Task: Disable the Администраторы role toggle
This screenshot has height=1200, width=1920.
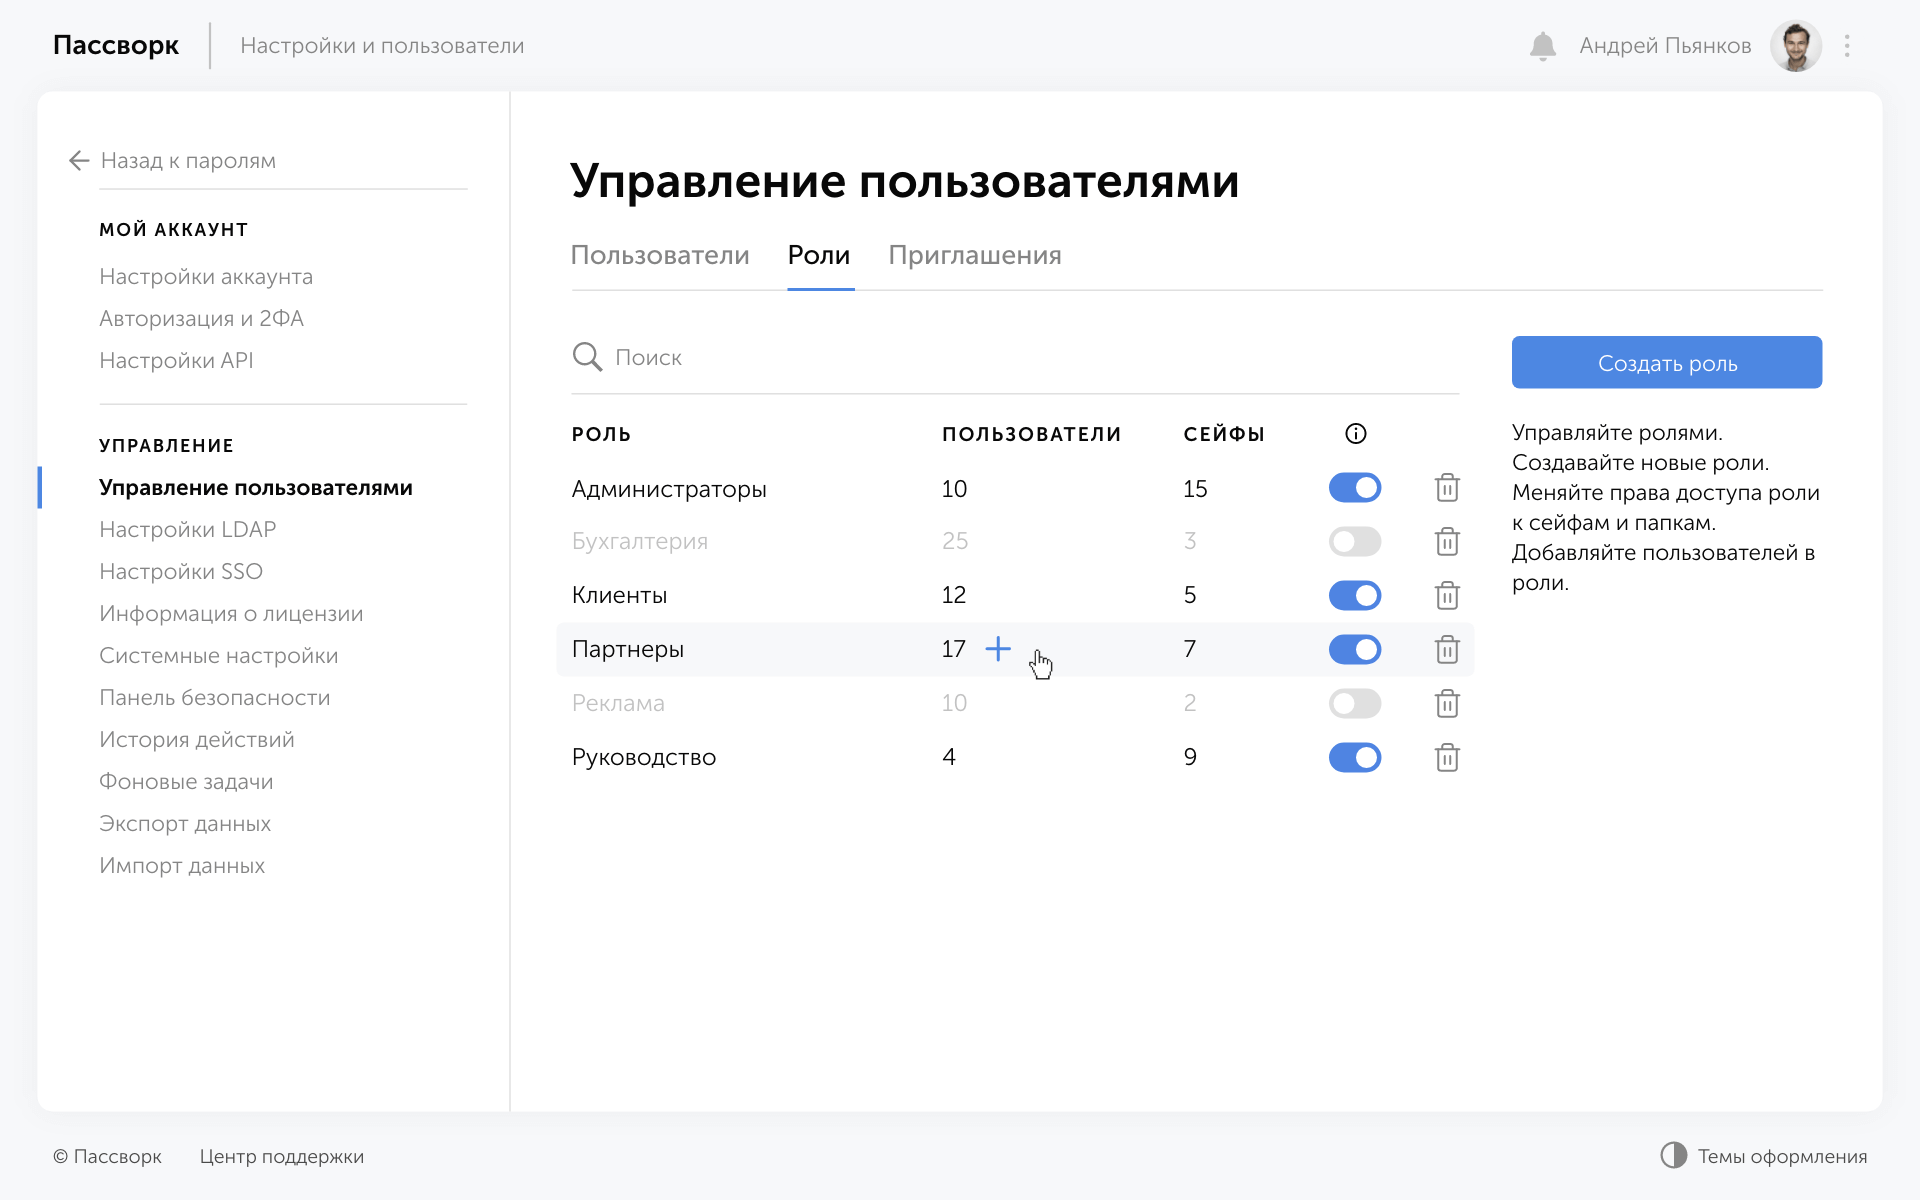Action: pos(1355,488)
